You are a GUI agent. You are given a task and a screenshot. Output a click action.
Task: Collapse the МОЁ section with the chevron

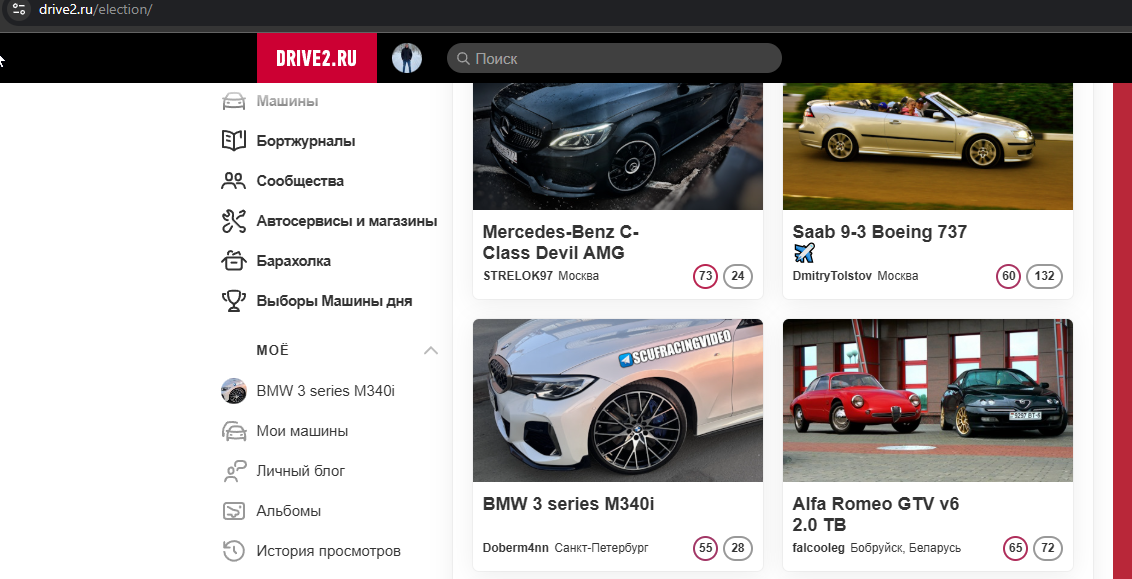431,351
